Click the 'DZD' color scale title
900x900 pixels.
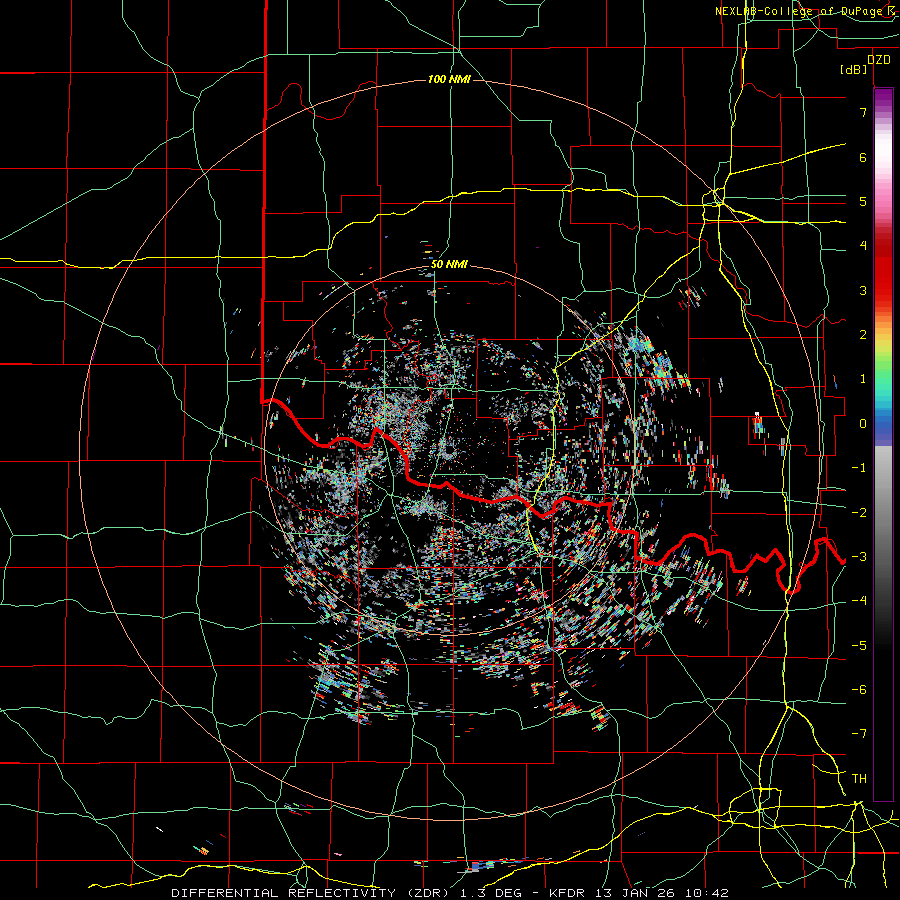click(x=878, y=60)
